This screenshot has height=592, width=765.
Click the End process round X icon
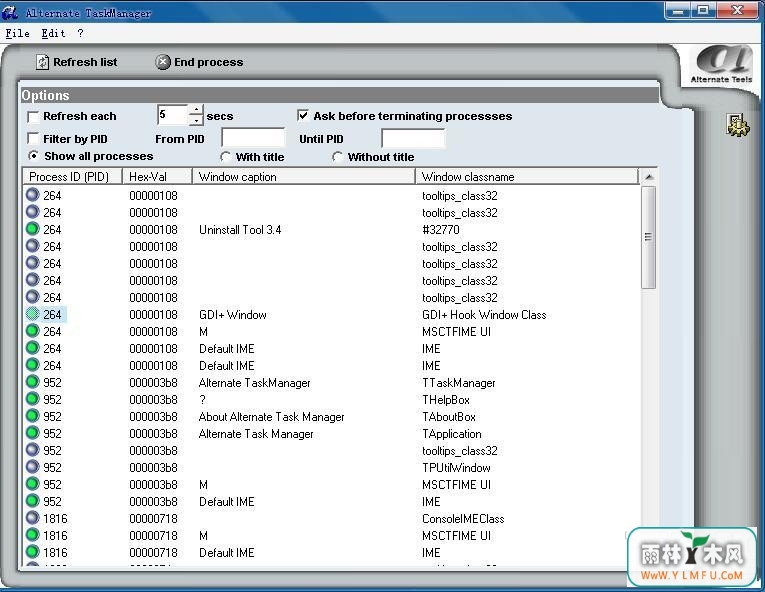tap(162, 62)
